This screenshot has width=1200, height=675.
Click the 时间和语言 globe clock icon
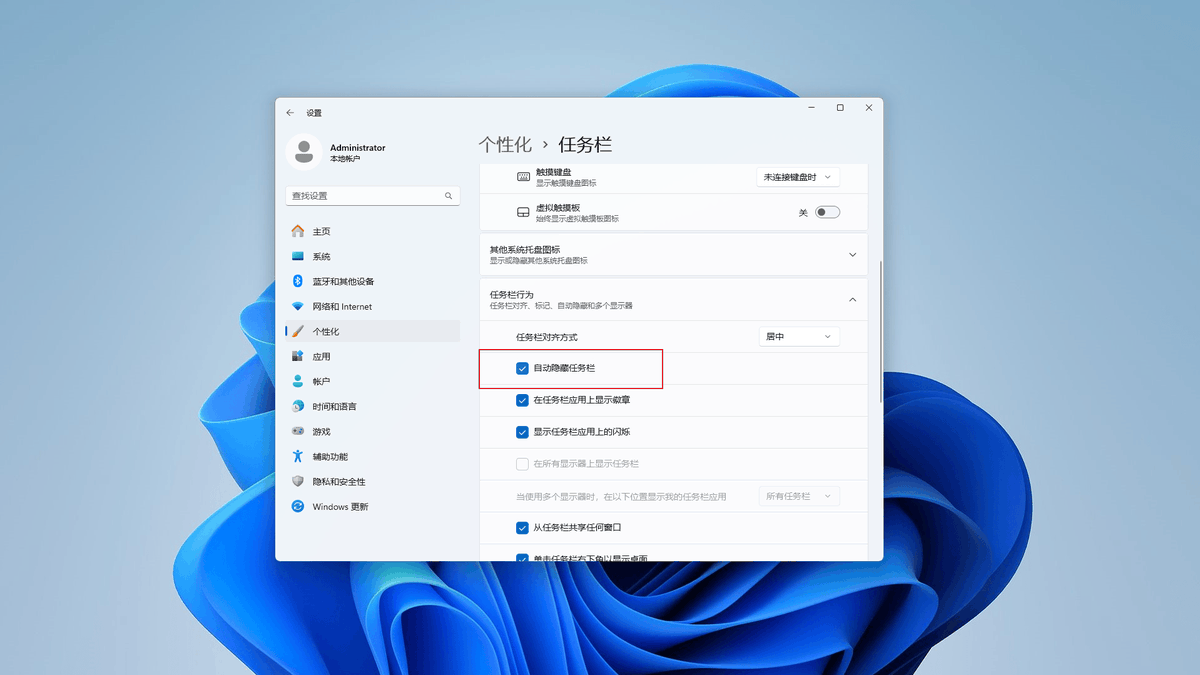(298, 406)
